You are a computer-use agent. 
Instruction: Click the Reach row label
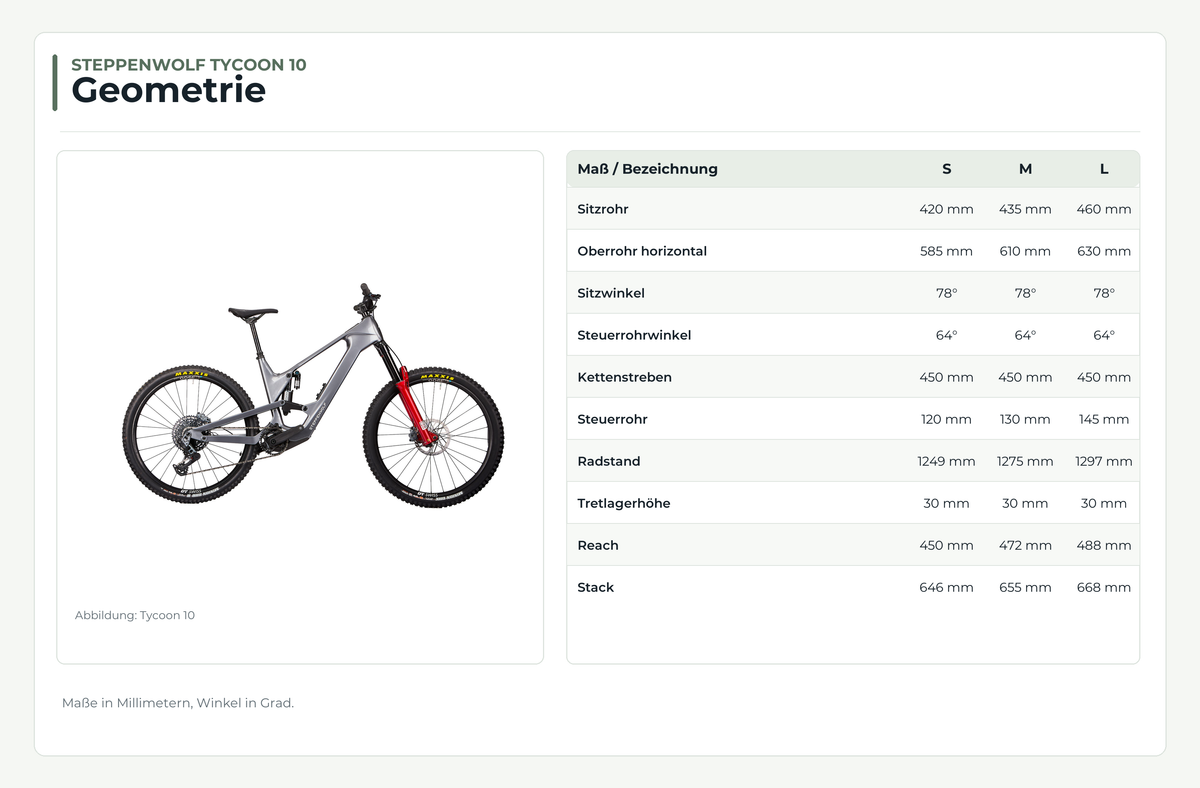point(598,545)
